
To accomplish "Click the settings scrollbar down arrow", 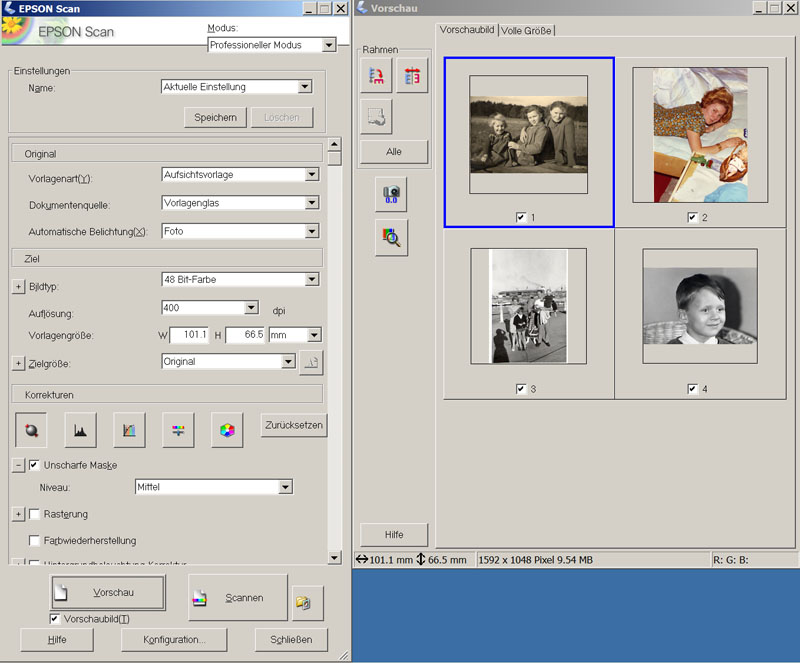I will [x=334, y=557].
